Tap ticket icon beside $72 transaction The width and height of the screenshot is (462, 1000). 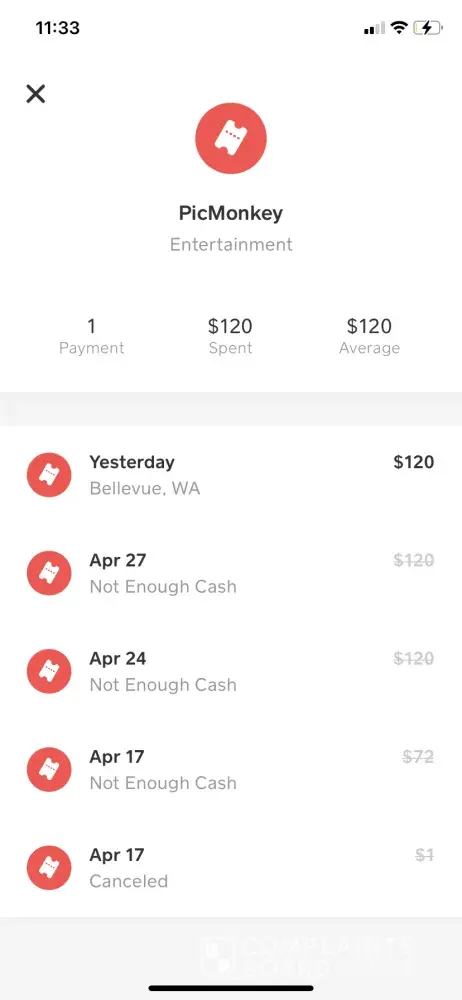click(x=49, y=770)
